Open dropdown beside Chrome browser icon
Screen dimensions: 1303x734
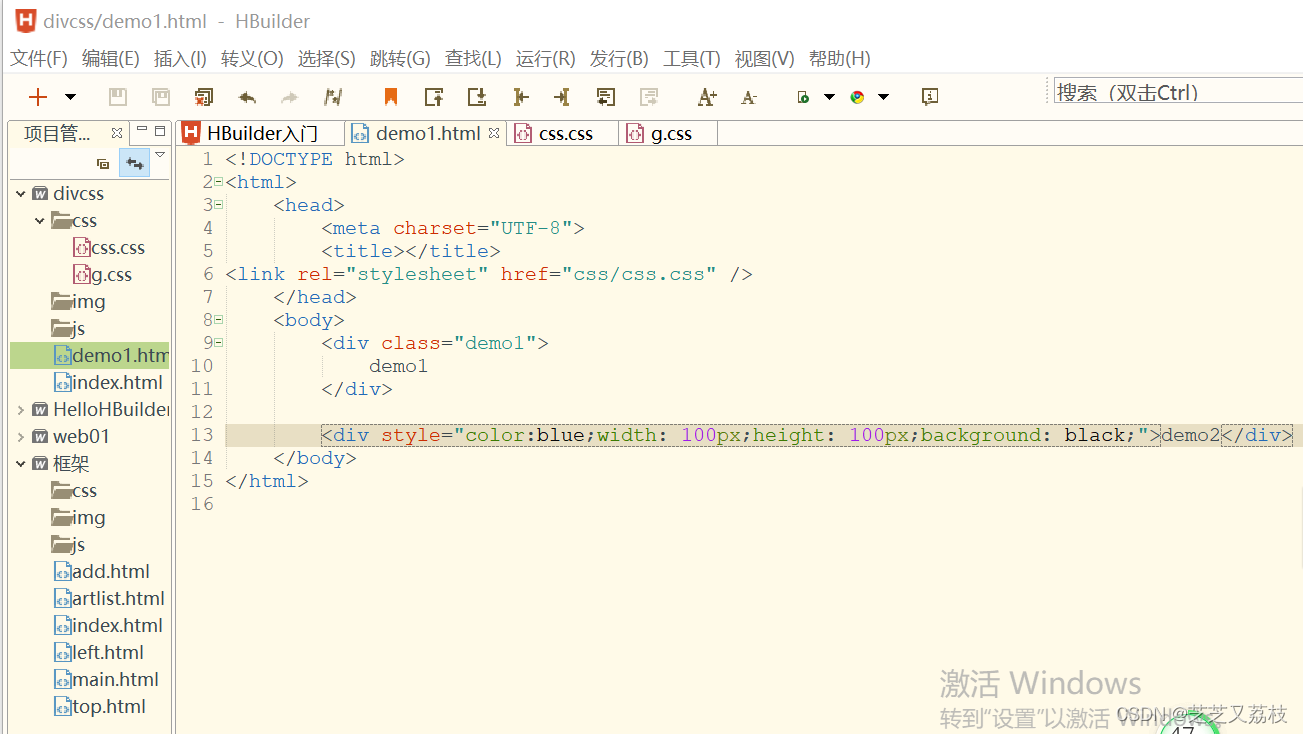pyautogui.click(x=883, y=97)
